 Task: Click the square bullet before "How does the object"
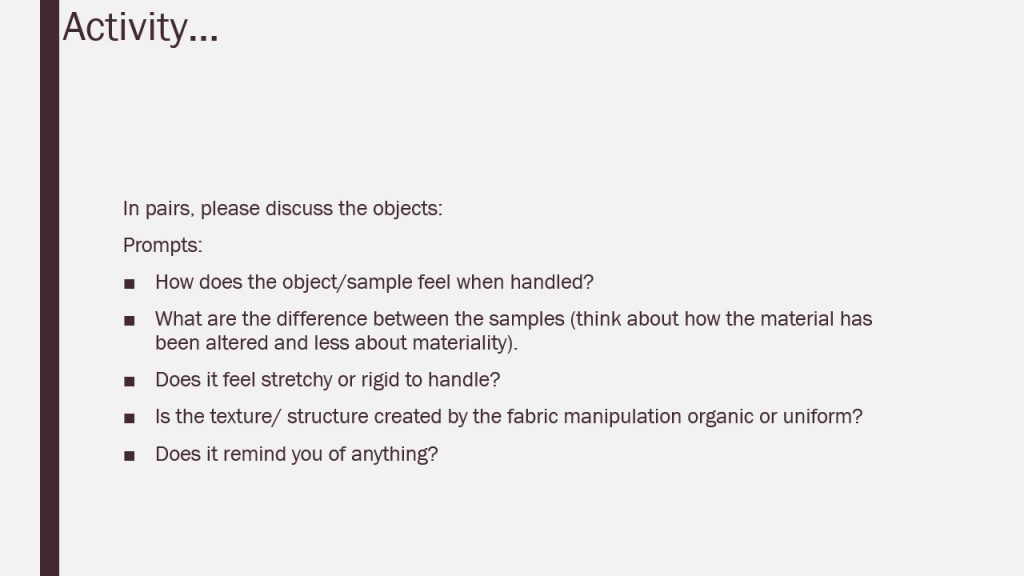[x=129, y=283]
